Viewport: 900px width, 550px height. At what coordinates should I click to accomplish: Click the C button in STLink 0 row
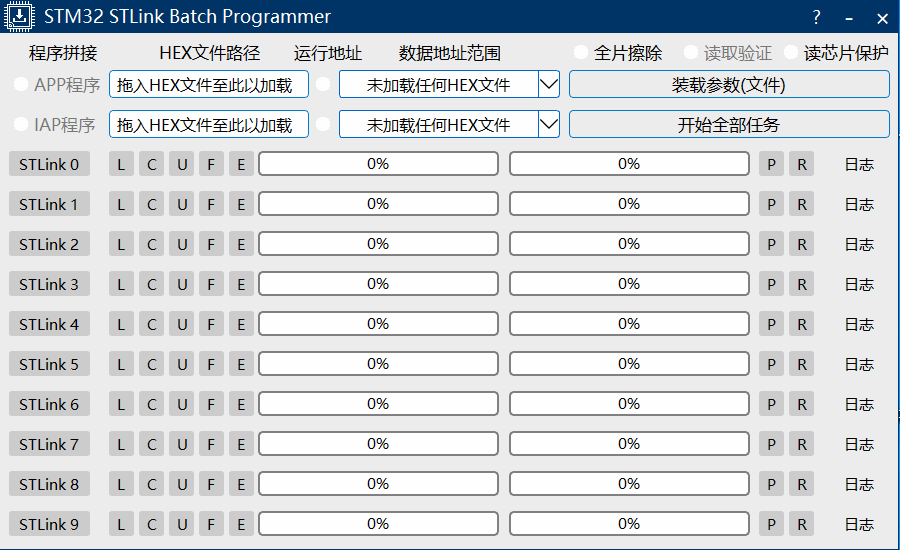coord(152,164)
